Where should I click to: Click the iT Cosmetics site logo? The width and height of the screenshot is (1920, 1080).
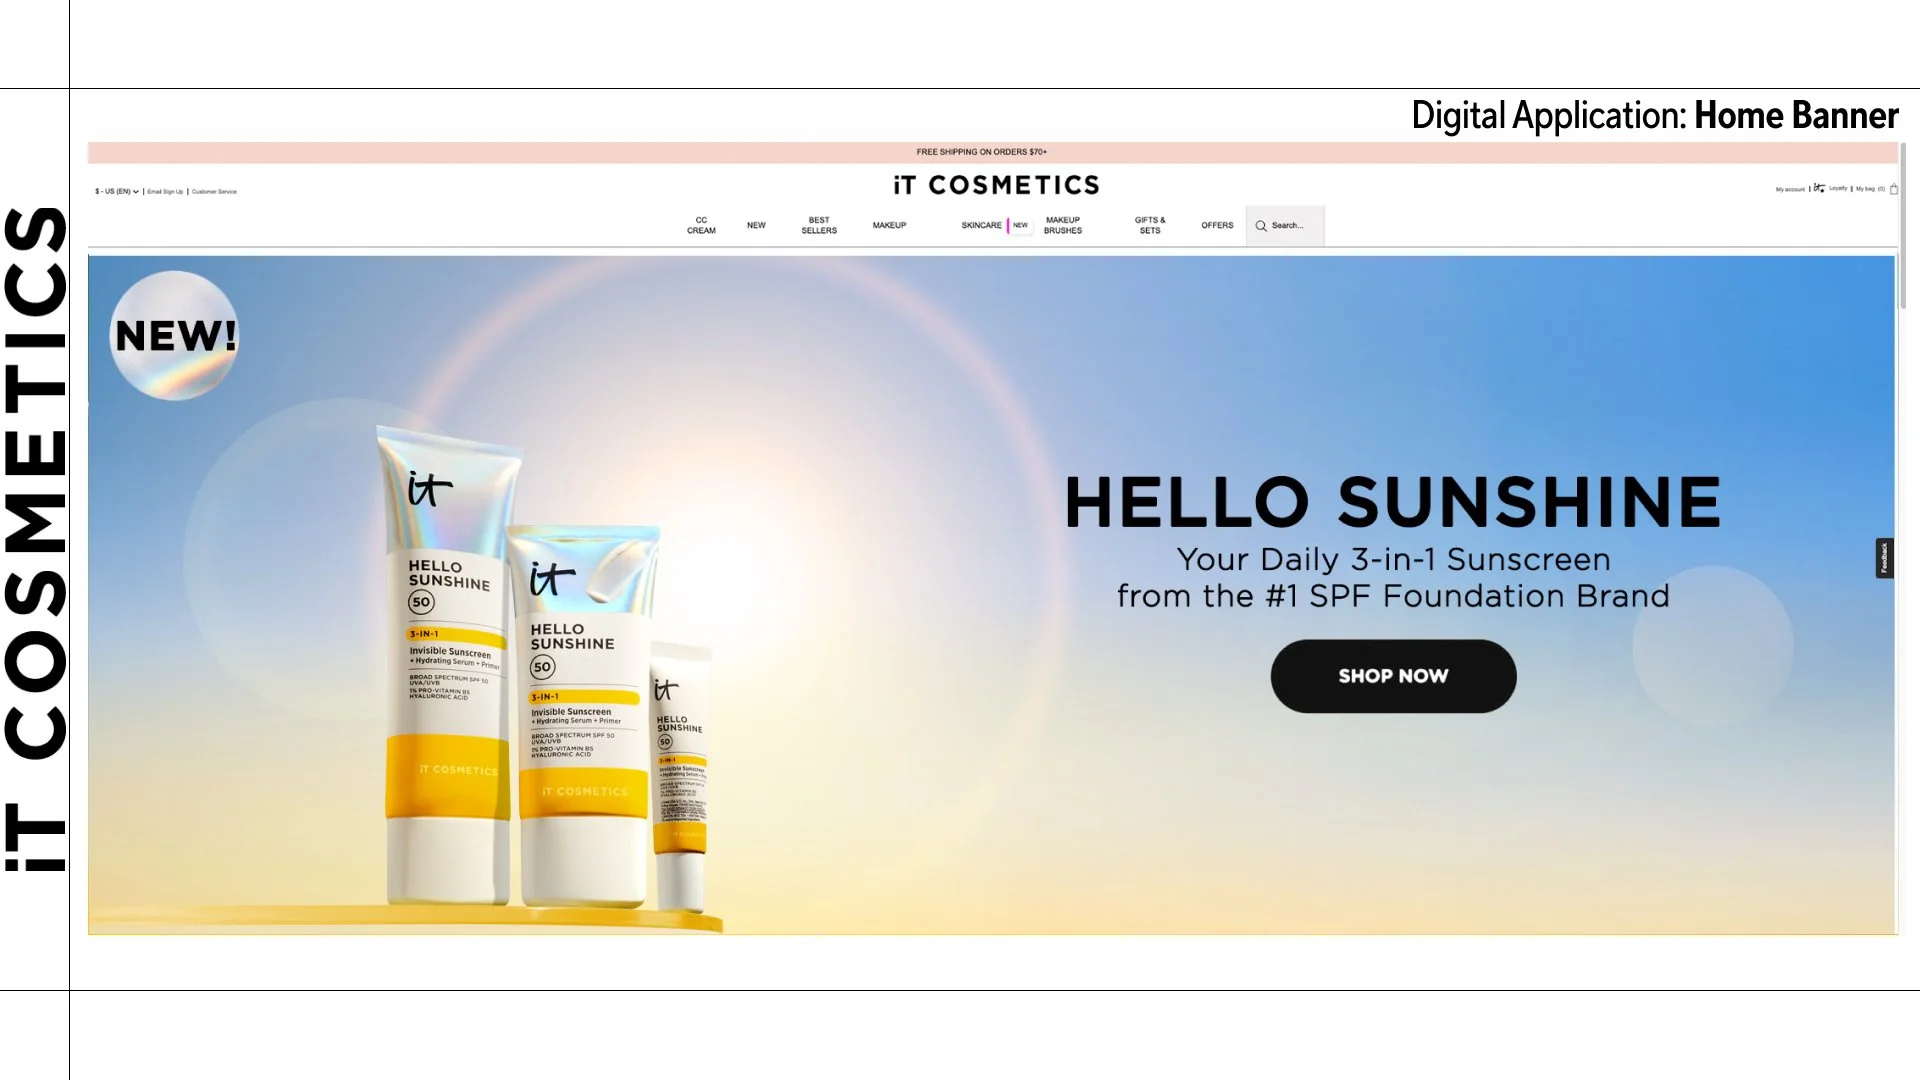tap(996, 185)
